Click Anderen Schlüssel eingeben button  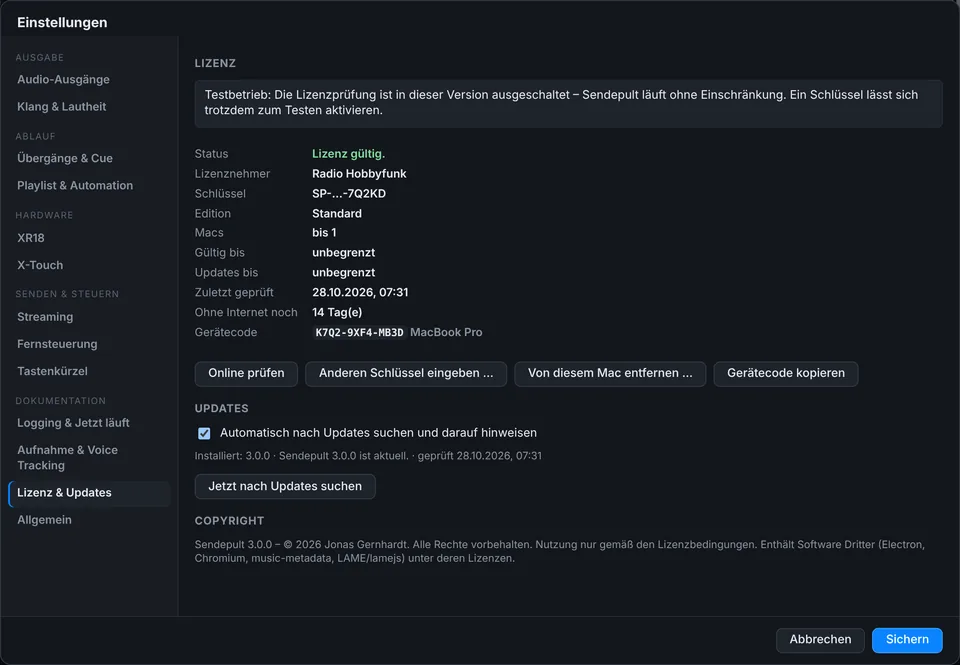(x=406, y=374)
